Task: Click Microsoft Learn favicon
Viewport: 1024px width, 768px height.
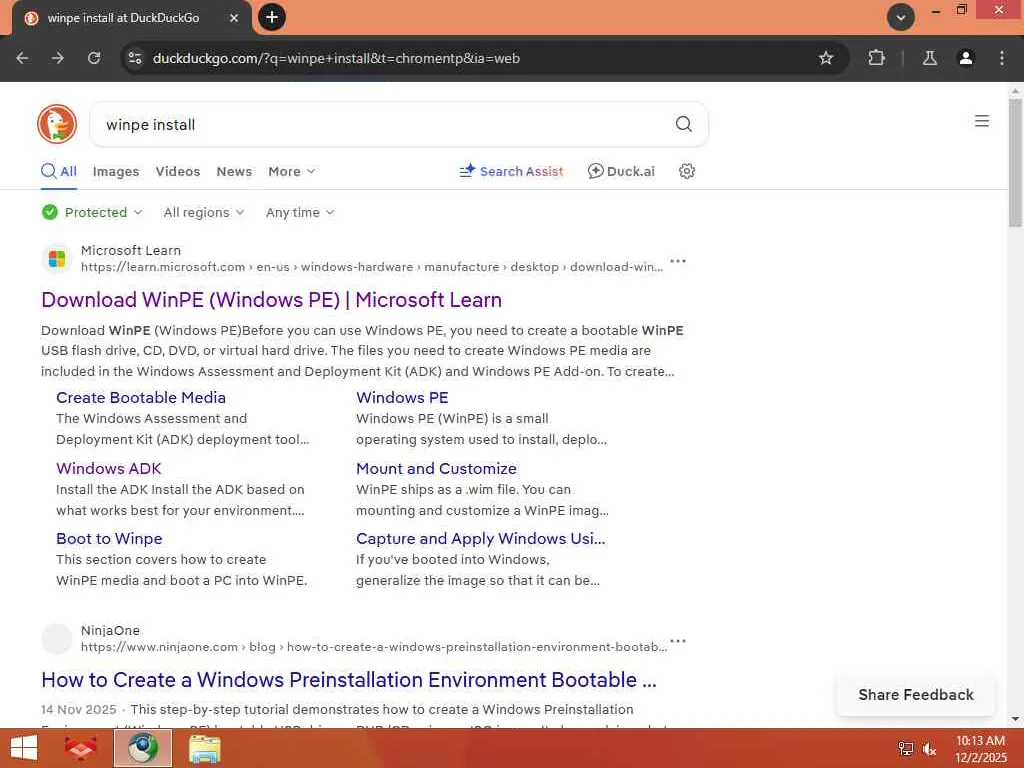Action: [57, 259]
